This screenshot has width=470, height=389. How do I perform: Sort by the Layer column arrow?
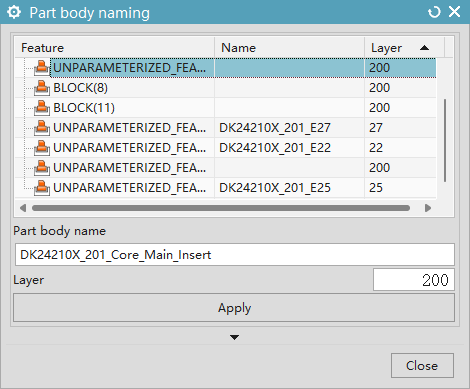(x=424, y=48)
